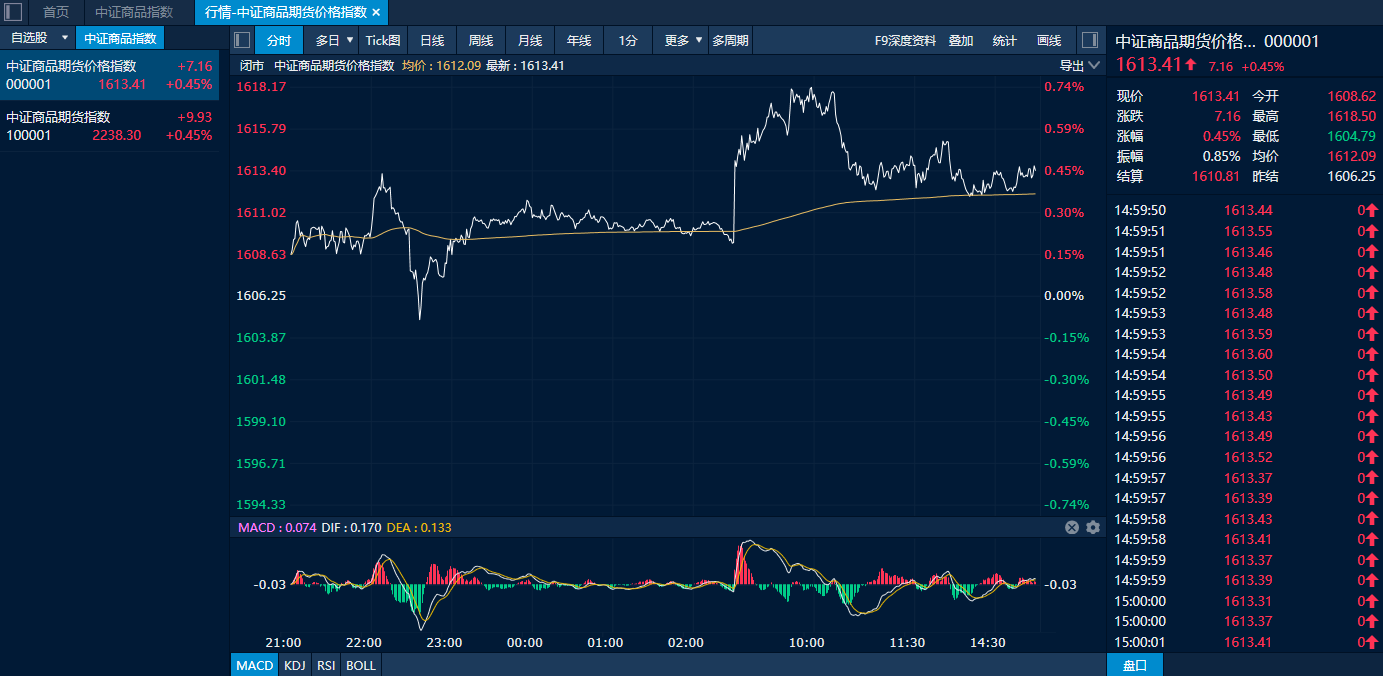Screen dimensions: 1383x676
Task: Click the 昨结 value 1606.25
Action: (1352, 176)
